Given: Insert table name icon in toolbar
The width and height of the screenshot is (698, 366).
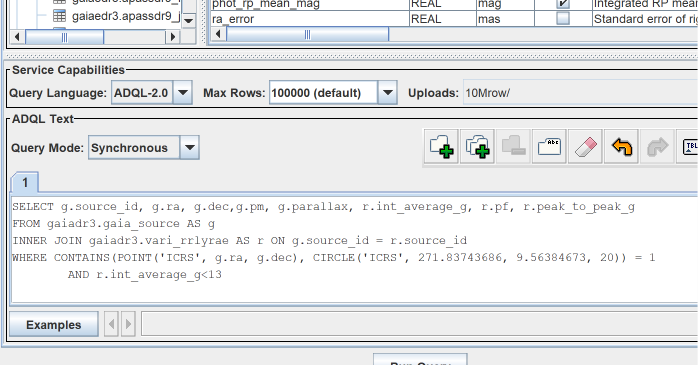Looking at the screenshot, I should pyautogui.click(x=688, y=147).
